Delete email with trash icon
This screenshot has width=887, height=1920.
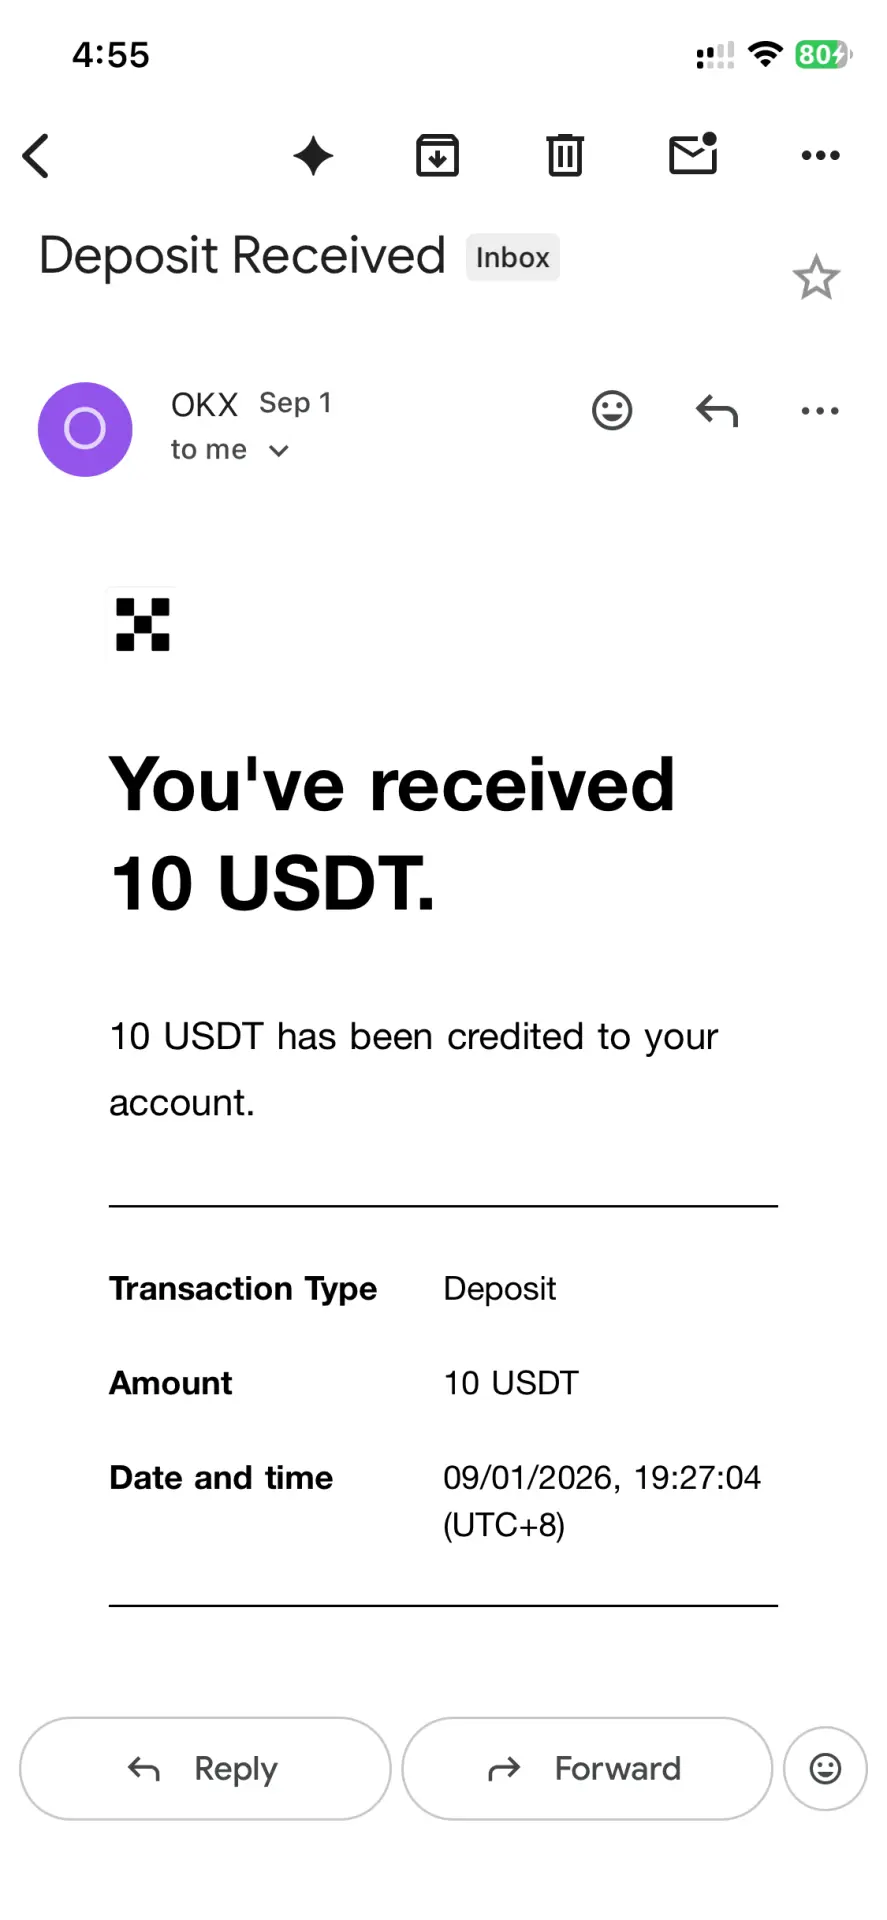point(565,156)
